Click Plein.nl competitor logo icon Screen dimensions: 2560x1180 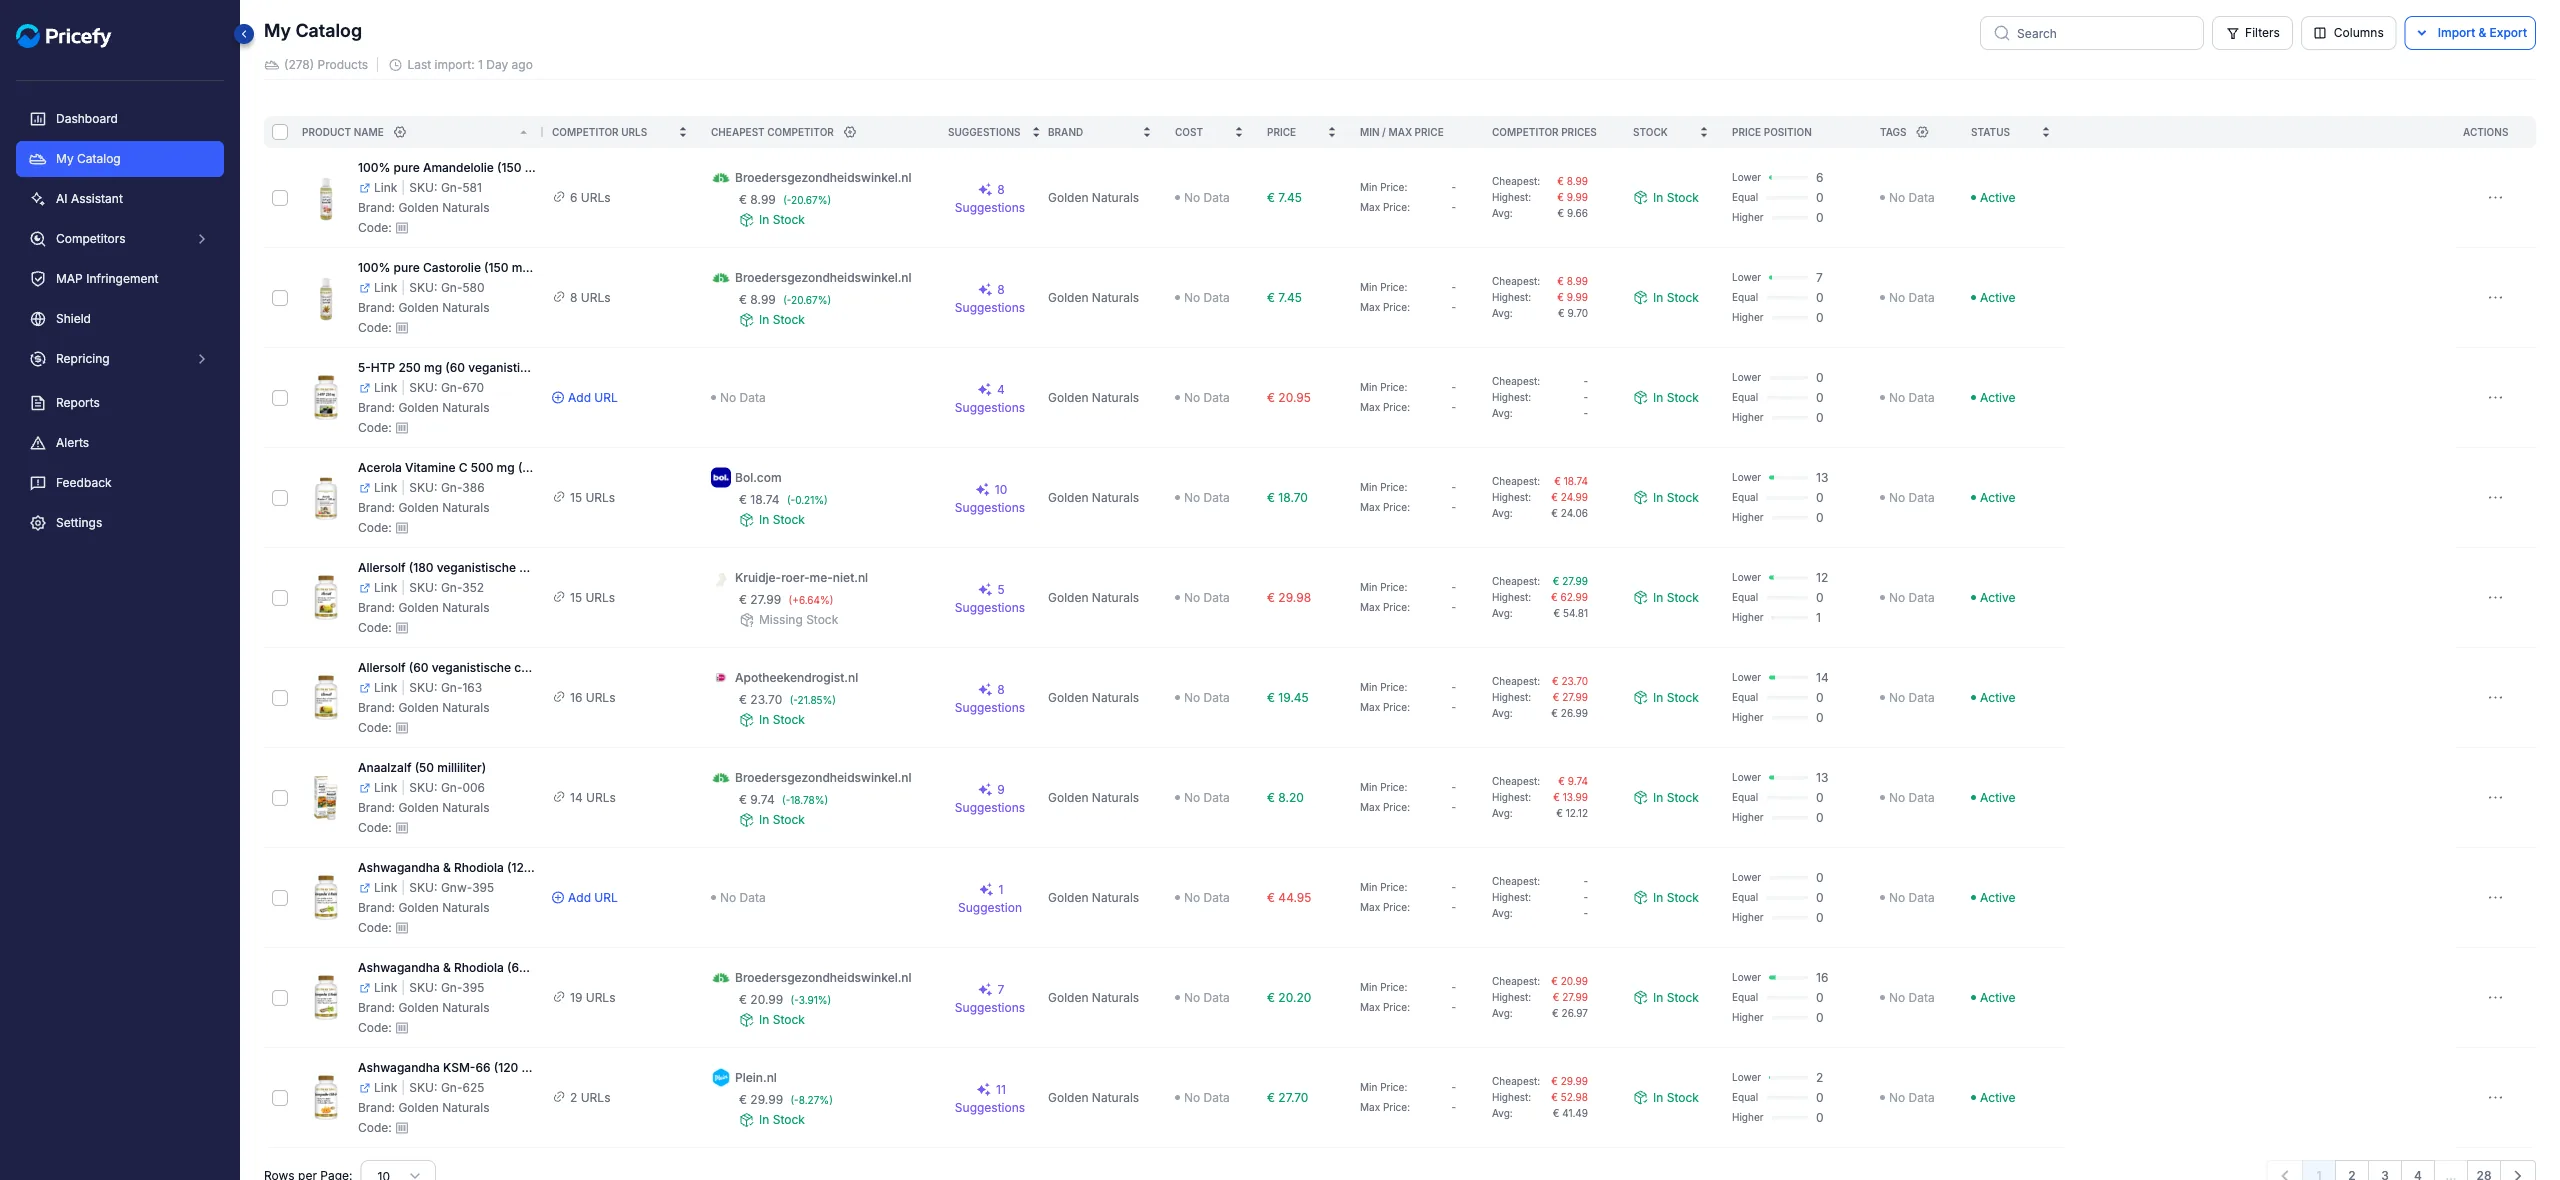pos(720,1078)
